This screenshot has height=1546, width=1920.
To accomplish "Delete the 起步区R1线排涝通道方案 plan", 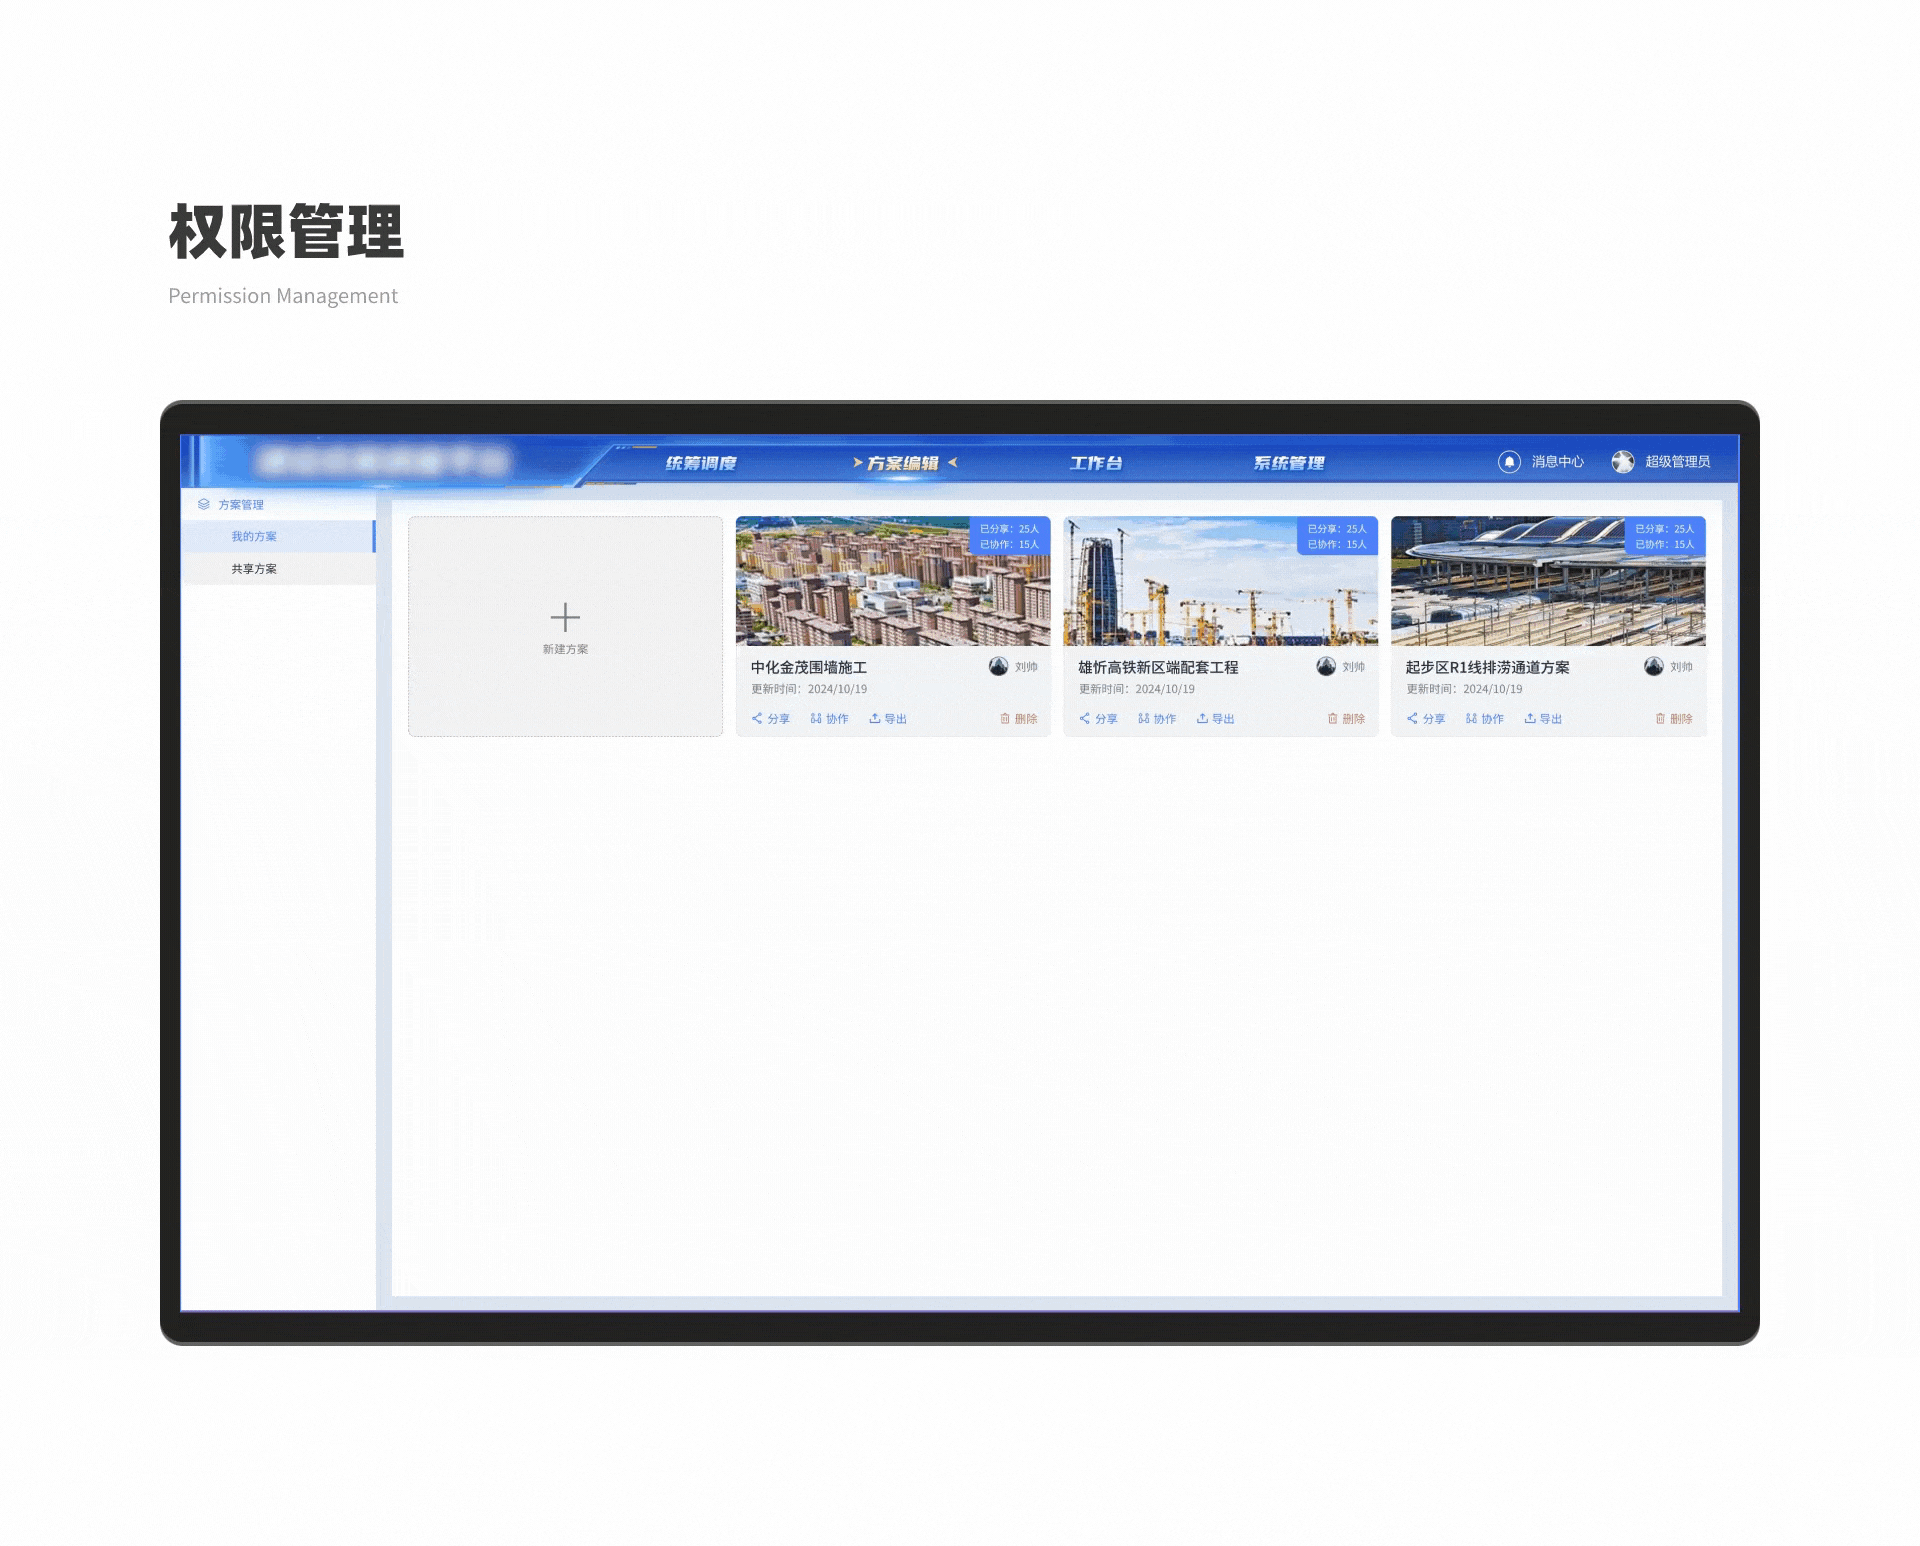I will click(1673, 719).
